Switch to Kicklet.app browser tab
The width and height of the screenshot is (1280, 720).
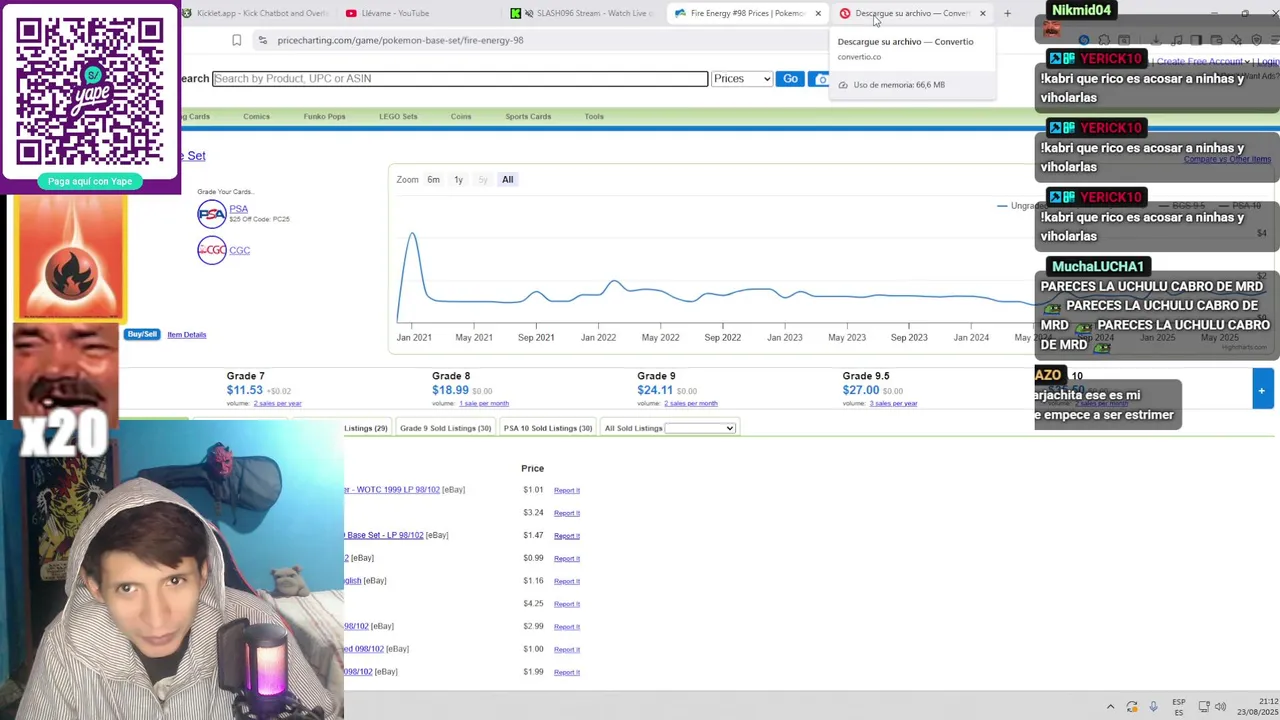click(x=255, y=13)
